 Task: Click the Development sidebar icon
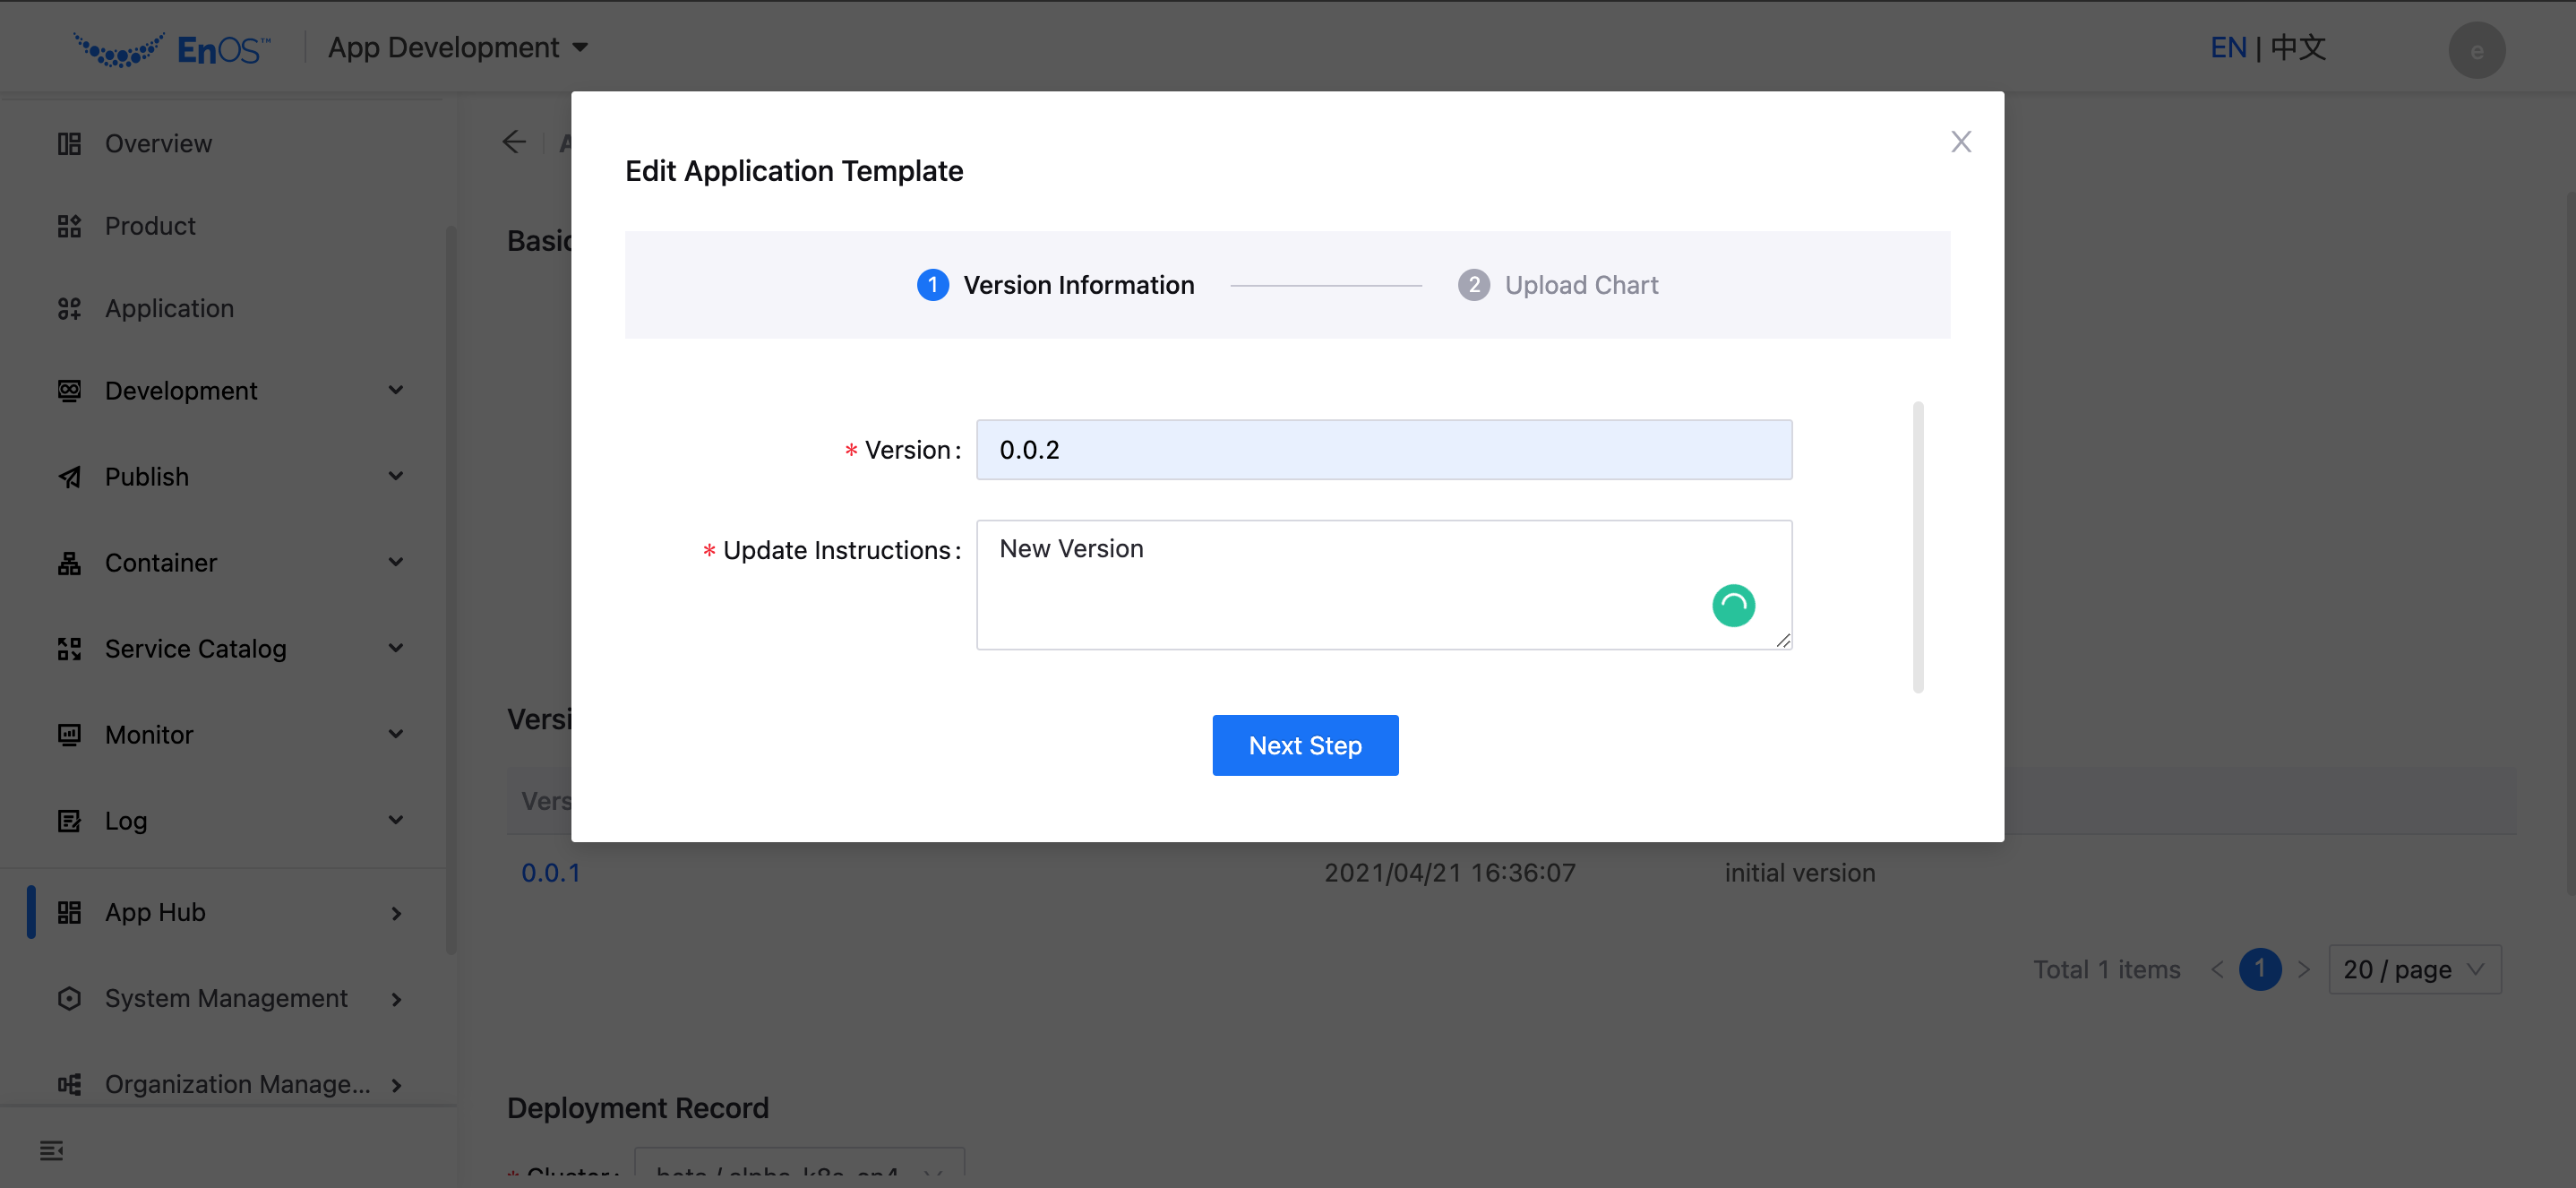[68, 390]
